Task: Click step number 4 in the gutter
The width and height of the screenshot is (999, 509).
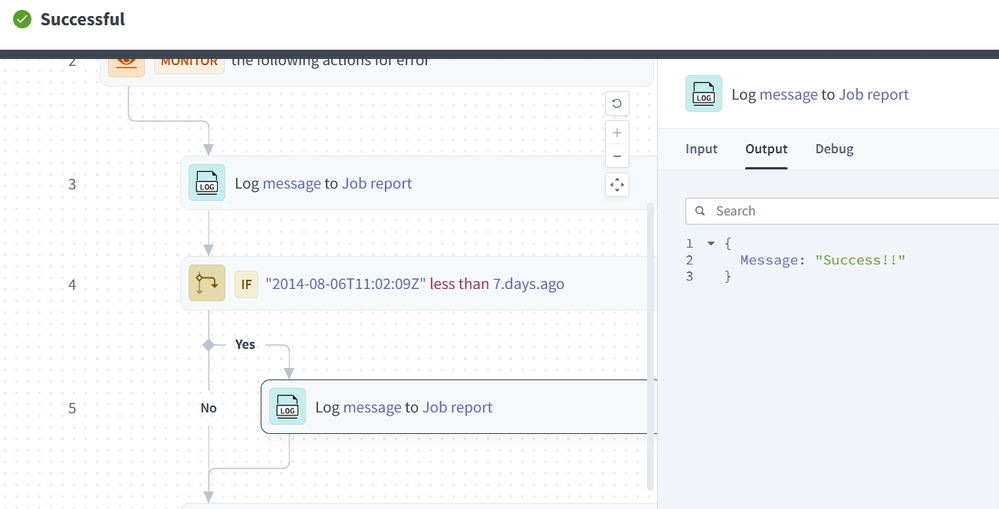Action: 72,284
